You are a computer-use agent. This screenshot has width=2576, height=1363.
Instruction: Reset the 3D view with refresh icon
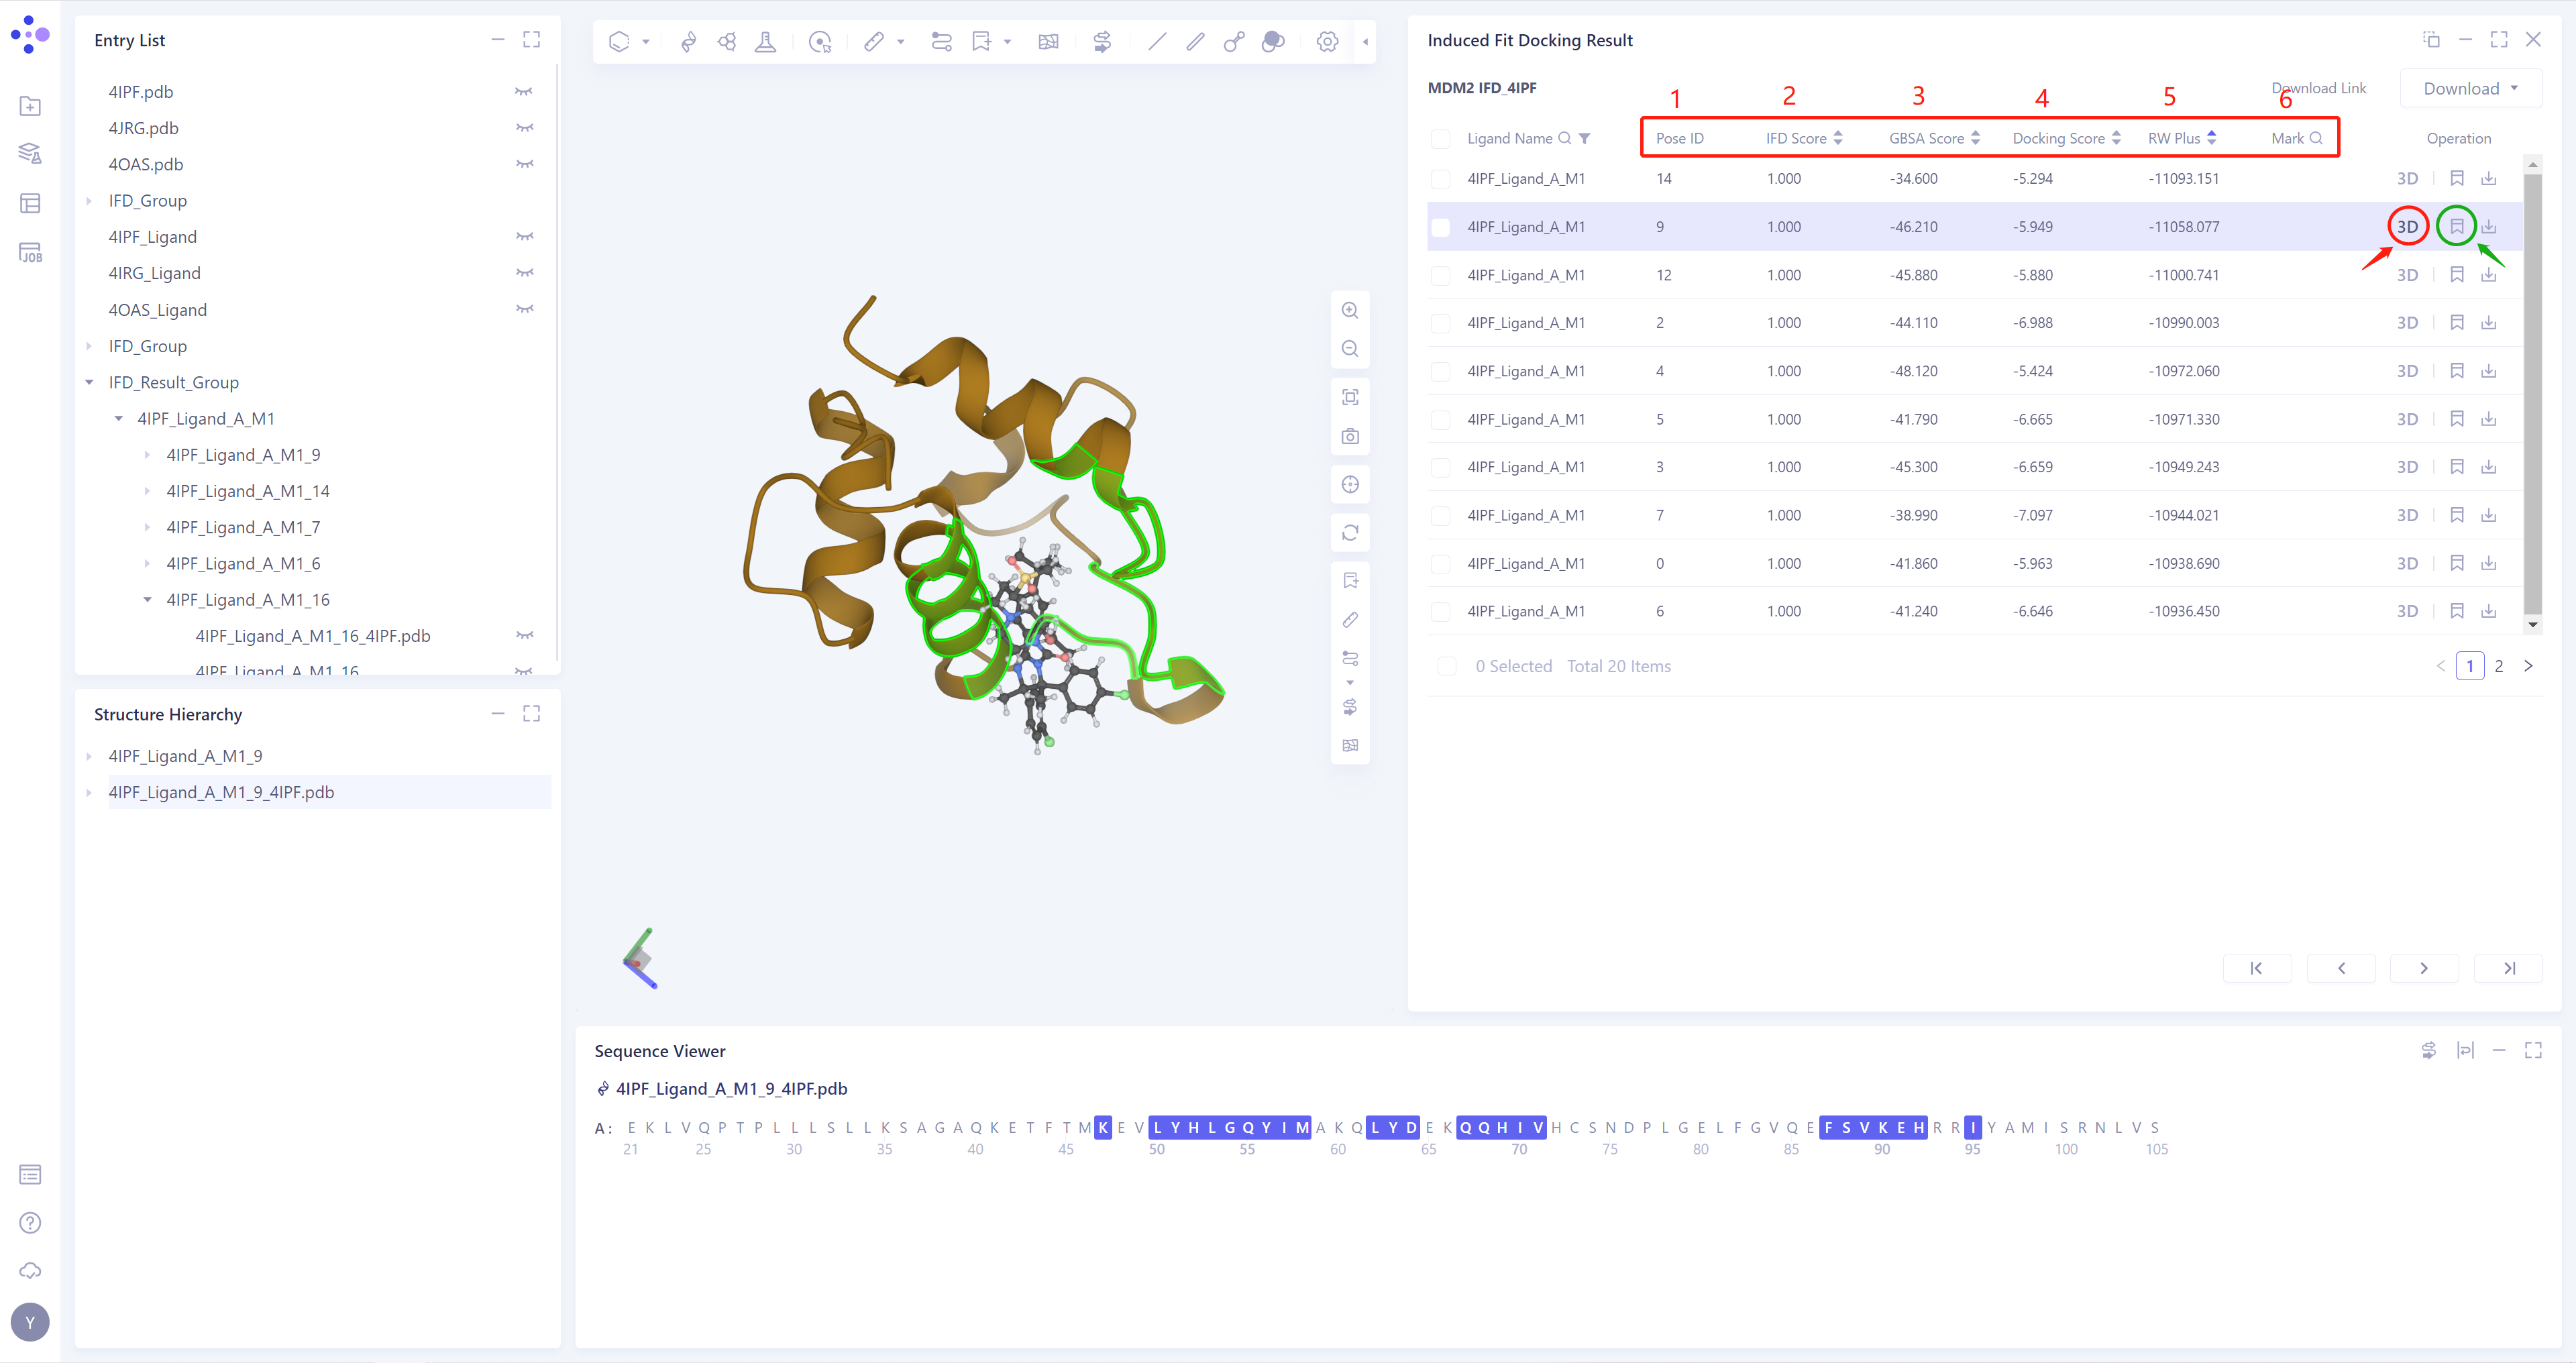tap(1350, 532)
